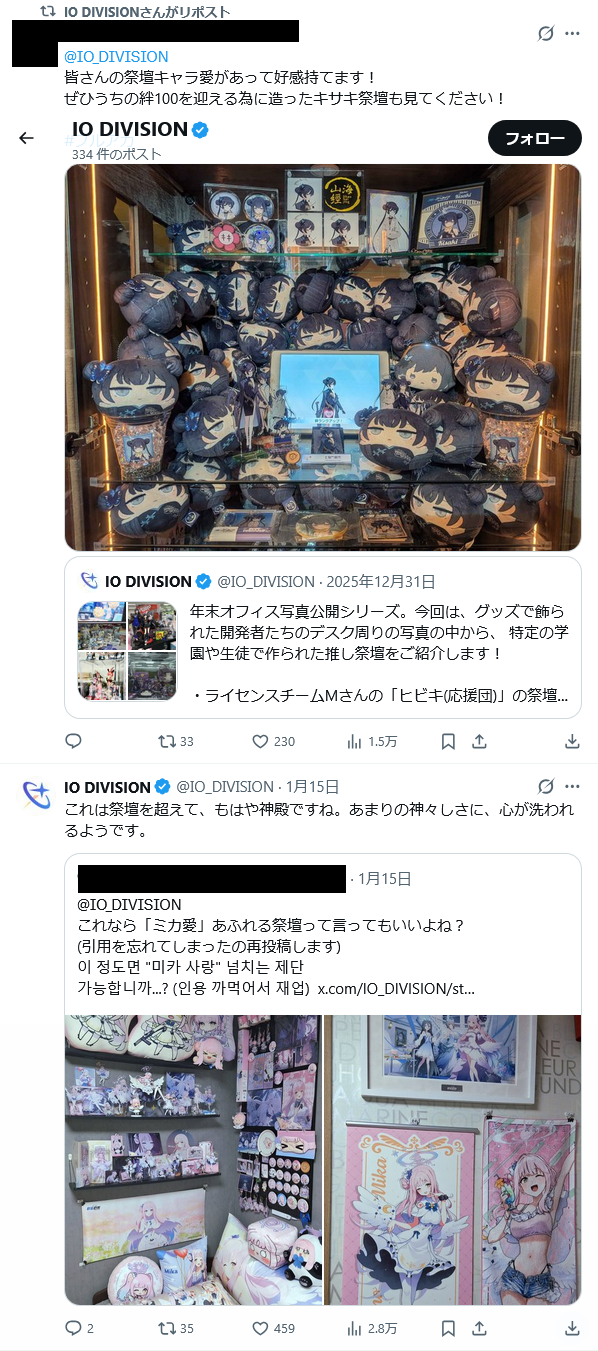Like the post with 230 likes
This screenshot has height=1351, width=598.
click(273, 741)
